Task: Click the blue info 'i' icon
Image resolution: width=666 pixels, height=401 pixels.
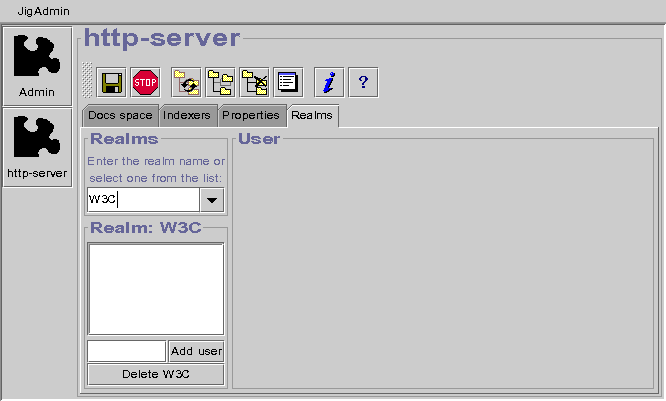Action: pos(328,82)
